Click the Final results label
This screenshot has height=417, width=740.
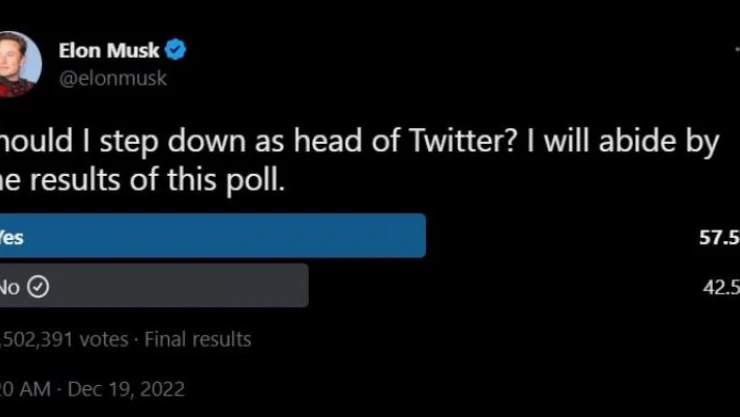(x=198, y=339)
